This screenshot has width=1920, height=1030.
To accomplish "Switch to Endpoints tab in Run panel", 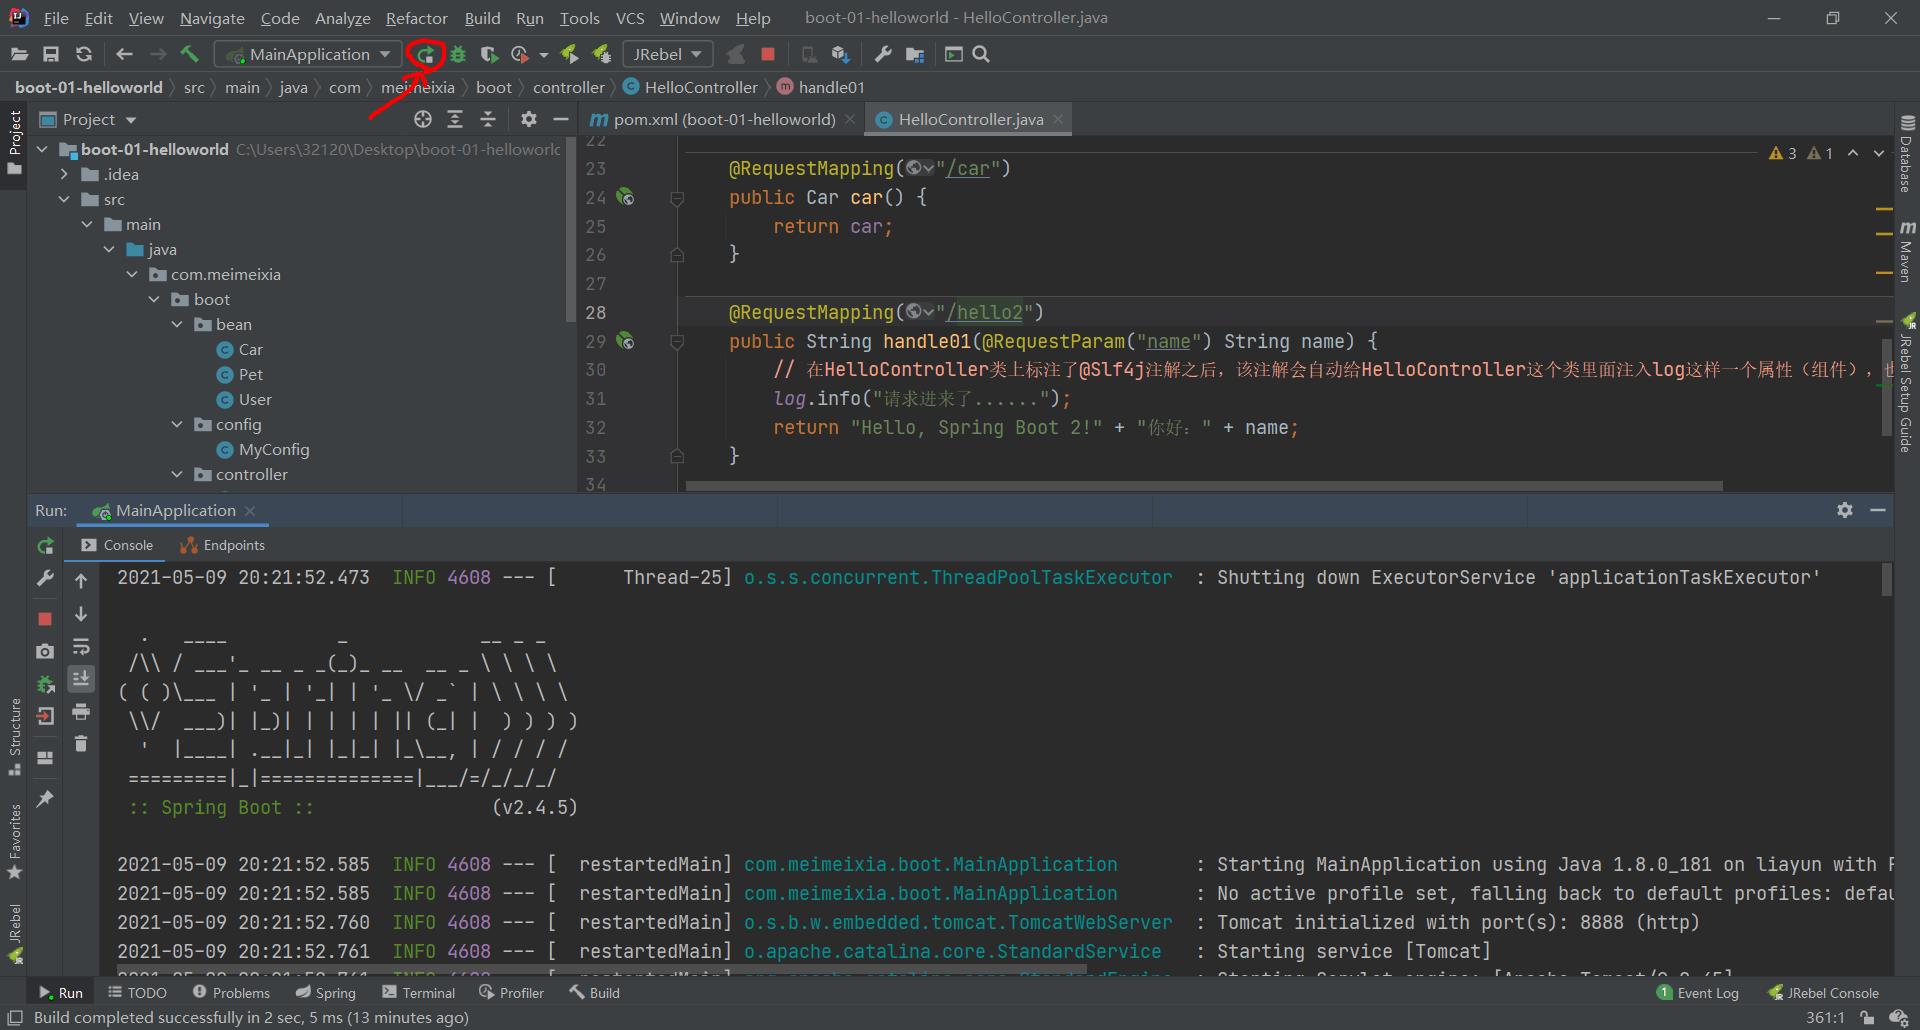I will point(223,546).
